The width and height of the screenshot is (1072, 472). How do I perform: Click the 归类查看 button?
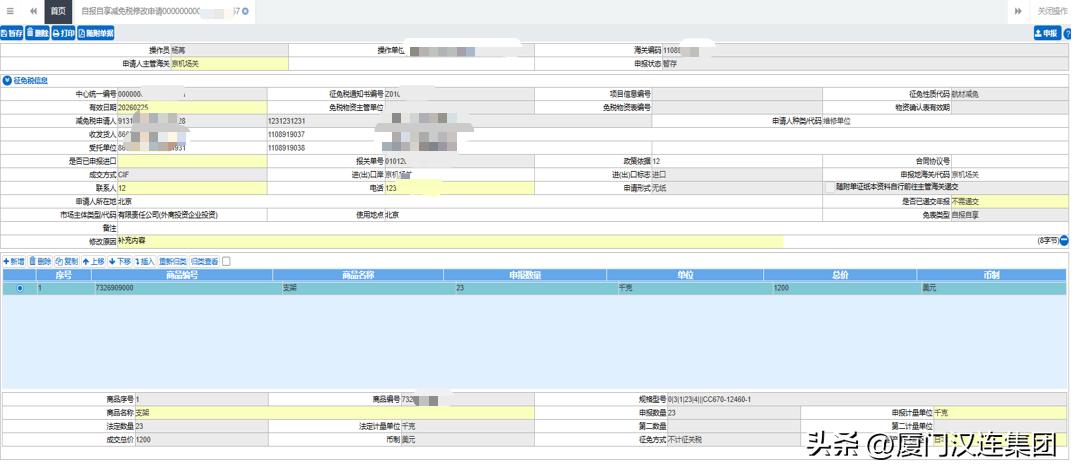(204, 261)
